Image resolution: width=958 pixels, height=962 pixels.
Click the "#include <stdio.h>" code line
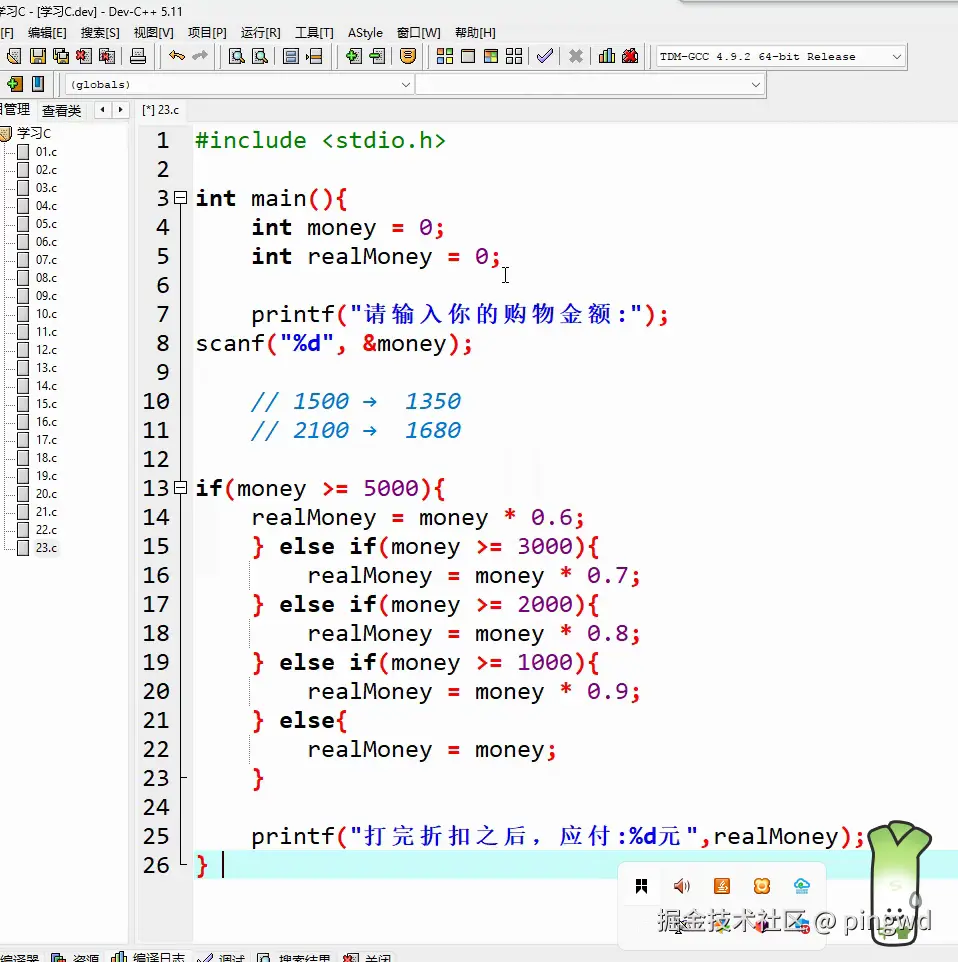[x=320, y=140]
